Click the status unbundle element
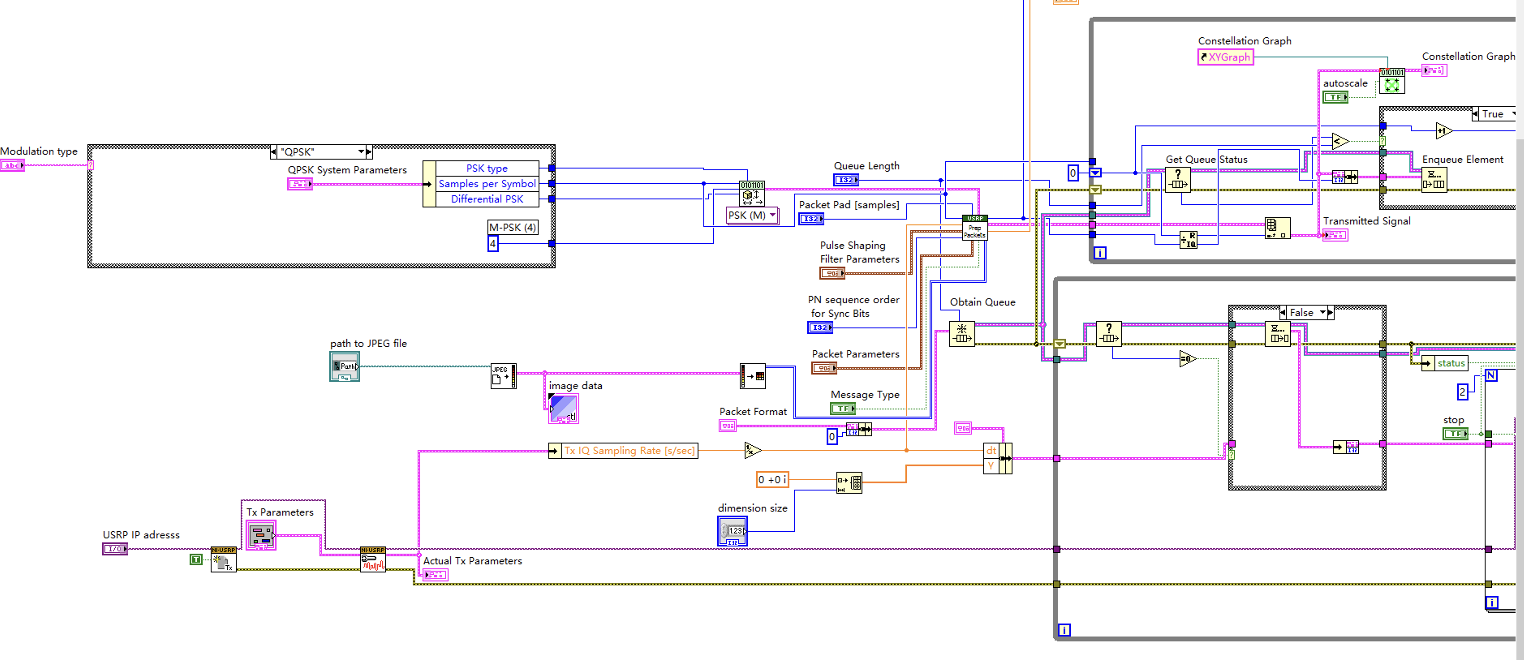 coord(1444,363)
